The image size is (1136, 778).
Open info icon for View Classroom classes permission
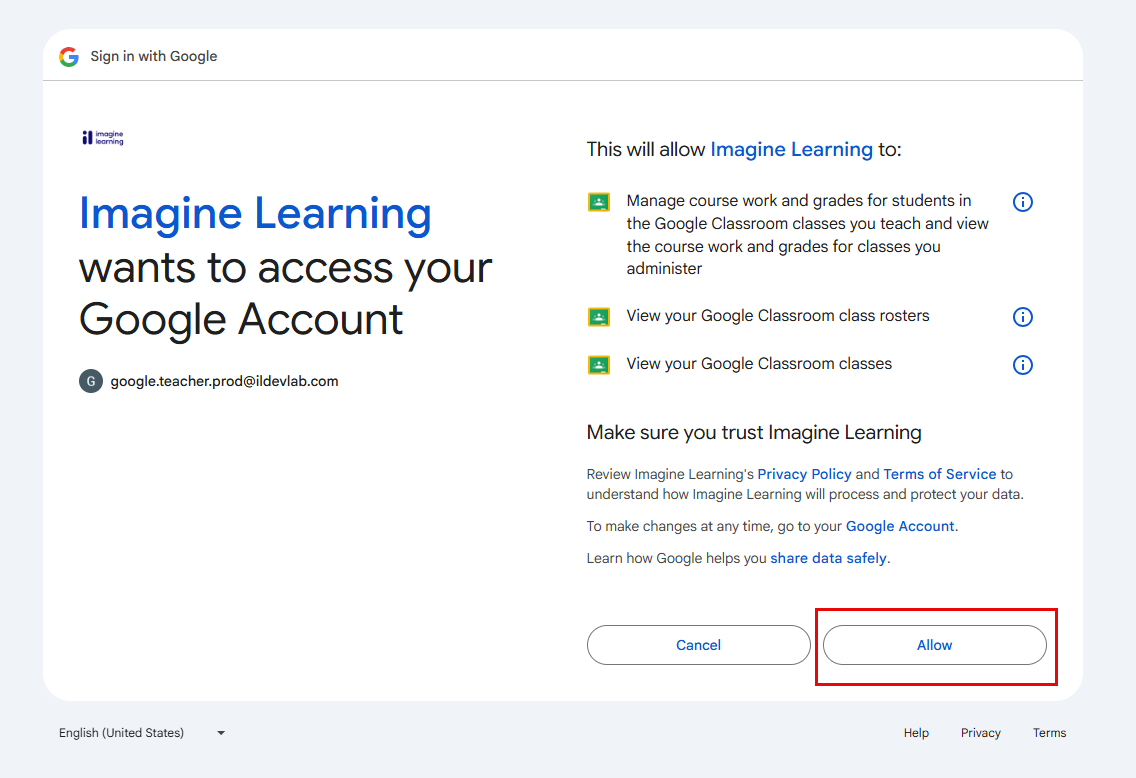point(1022,364)
